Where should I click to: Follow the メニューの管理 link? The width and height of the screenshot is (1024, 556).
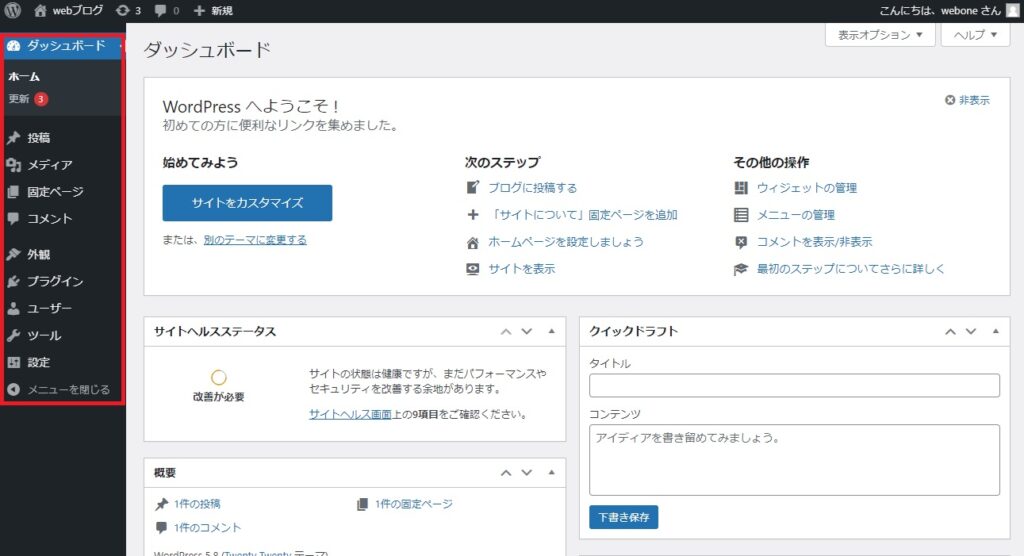pyautogui.click(x=795, y=214)
